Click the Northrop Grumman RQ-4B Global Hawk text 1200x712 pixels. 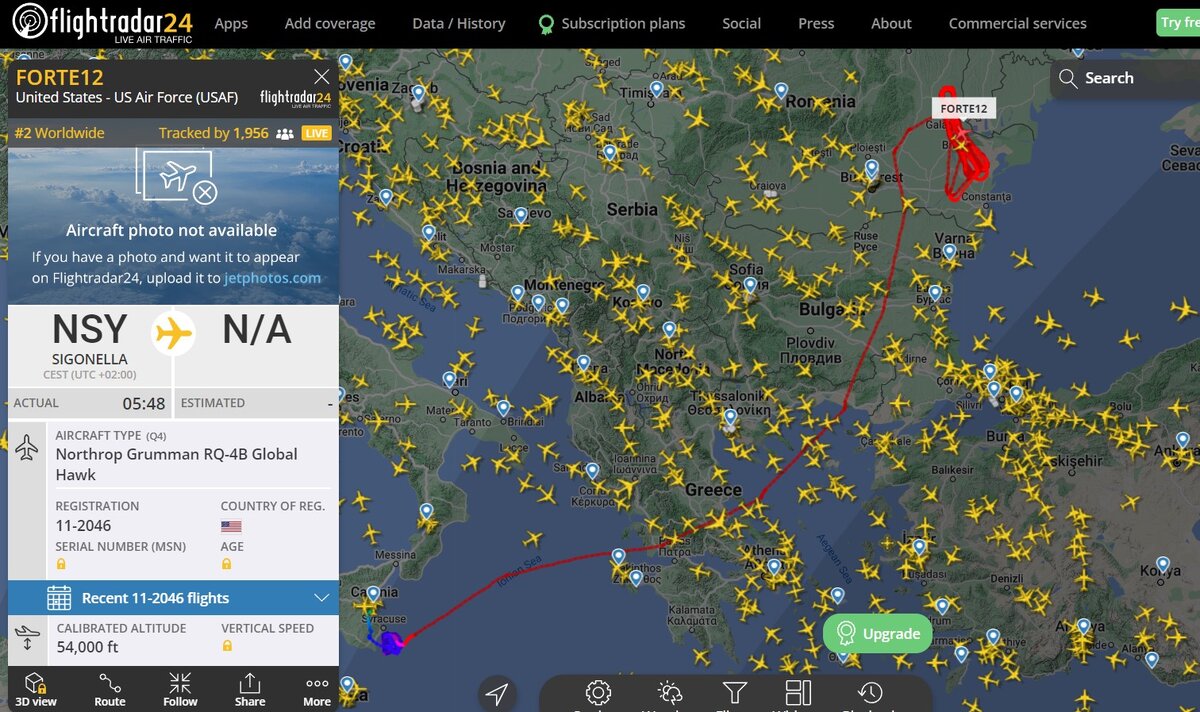(x=176, y=464)
